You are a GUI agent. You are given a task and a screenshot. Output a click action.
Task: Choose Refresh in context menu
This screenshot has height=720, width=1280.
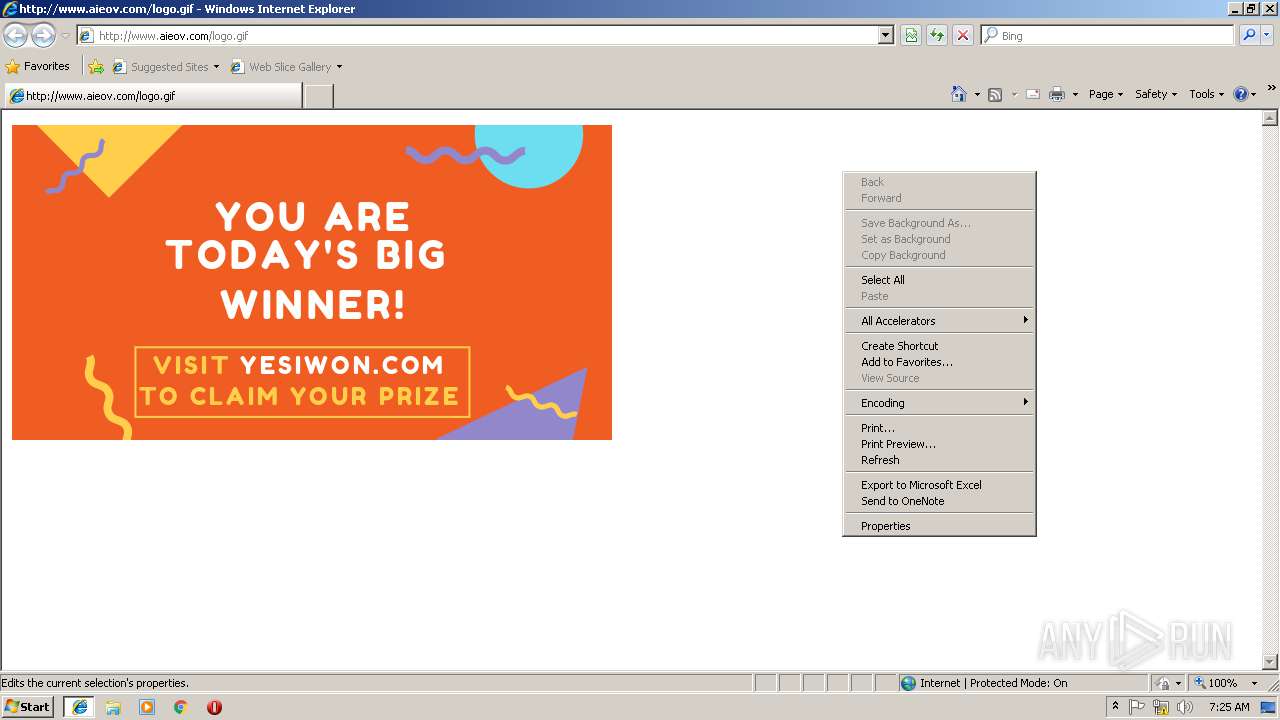pos(939,460)
